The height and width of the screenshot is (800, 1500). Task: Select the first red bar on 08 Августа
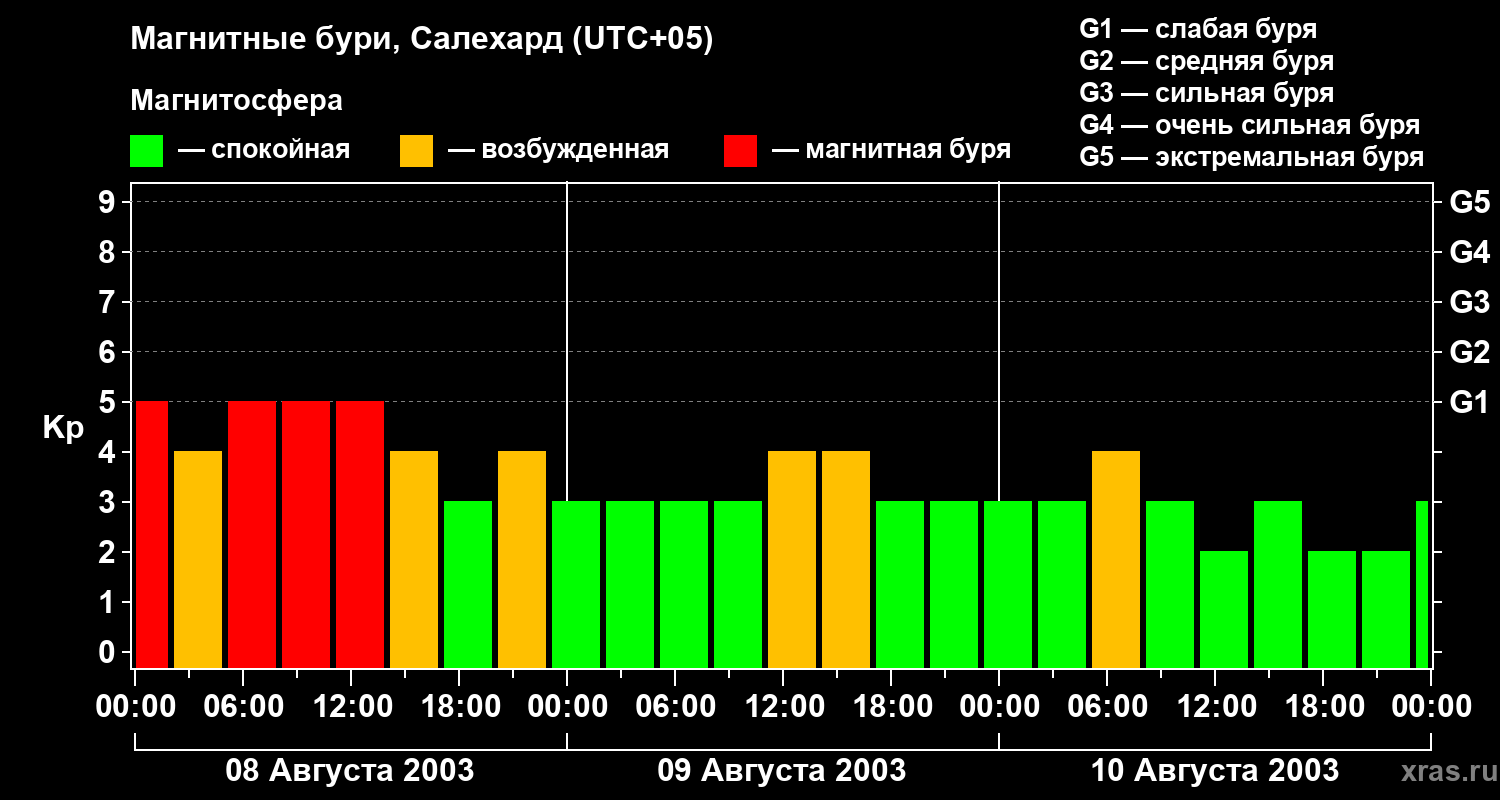[152, 534]
